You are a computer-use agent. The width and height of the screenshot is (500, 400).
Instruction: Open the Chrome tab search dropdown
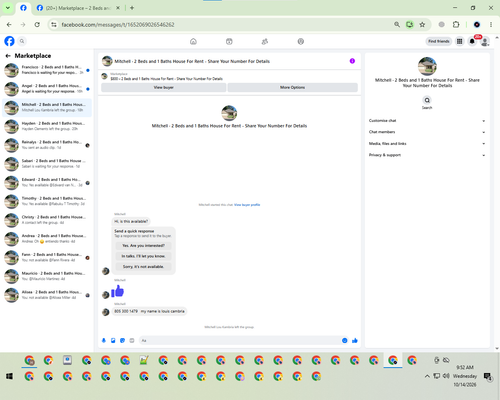(8, 8)
